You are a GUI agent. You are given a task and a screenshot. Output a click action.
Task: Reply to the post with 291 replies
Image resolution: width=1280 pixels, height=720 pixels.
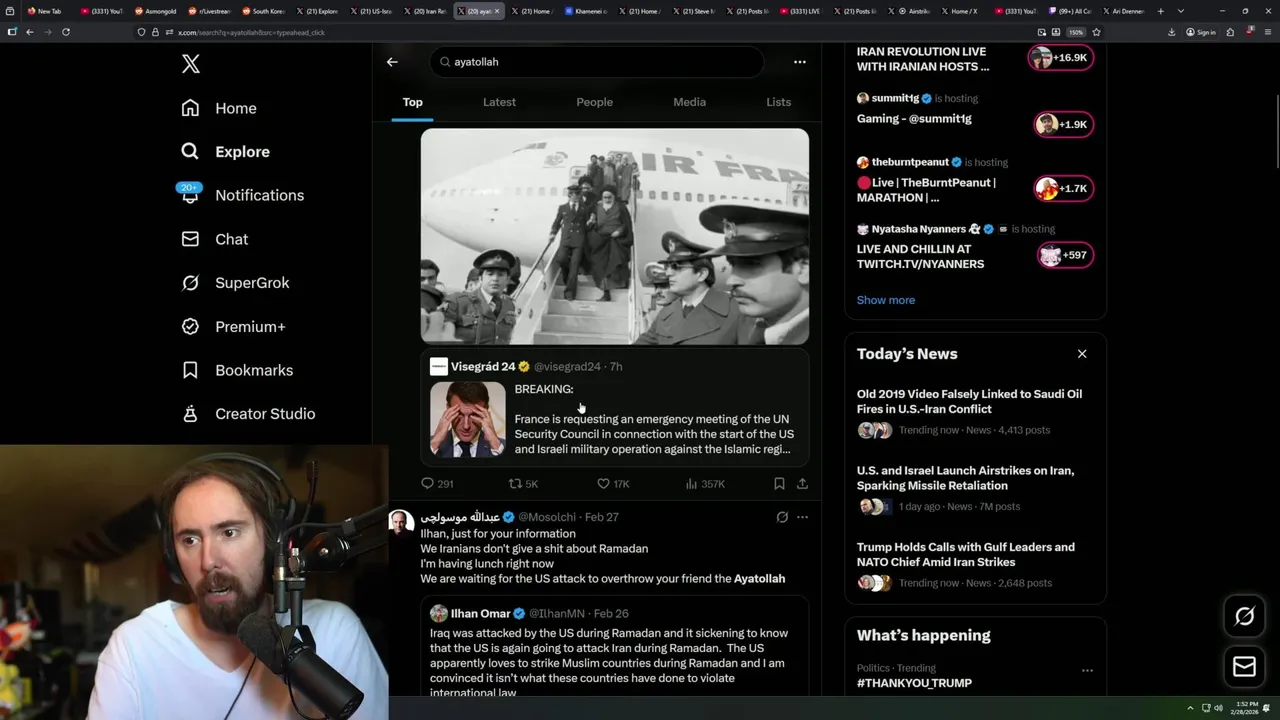pos(437,484)
